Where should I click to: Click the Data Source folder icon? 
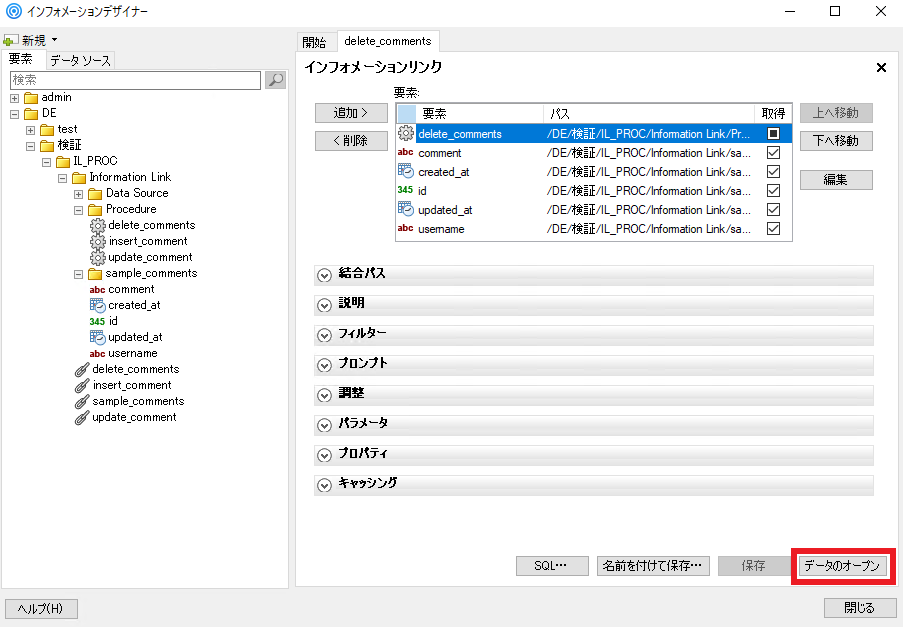click(95, 193)
